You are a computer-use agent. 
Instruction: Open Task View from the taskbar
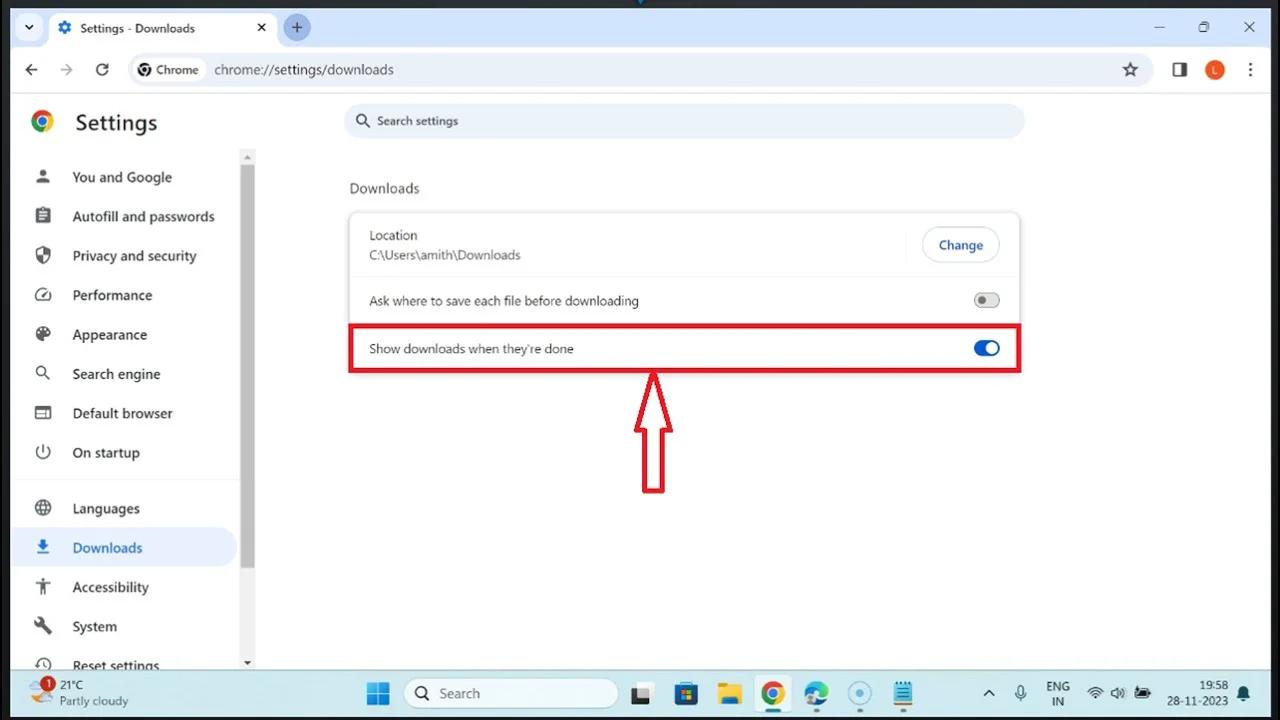641,693
